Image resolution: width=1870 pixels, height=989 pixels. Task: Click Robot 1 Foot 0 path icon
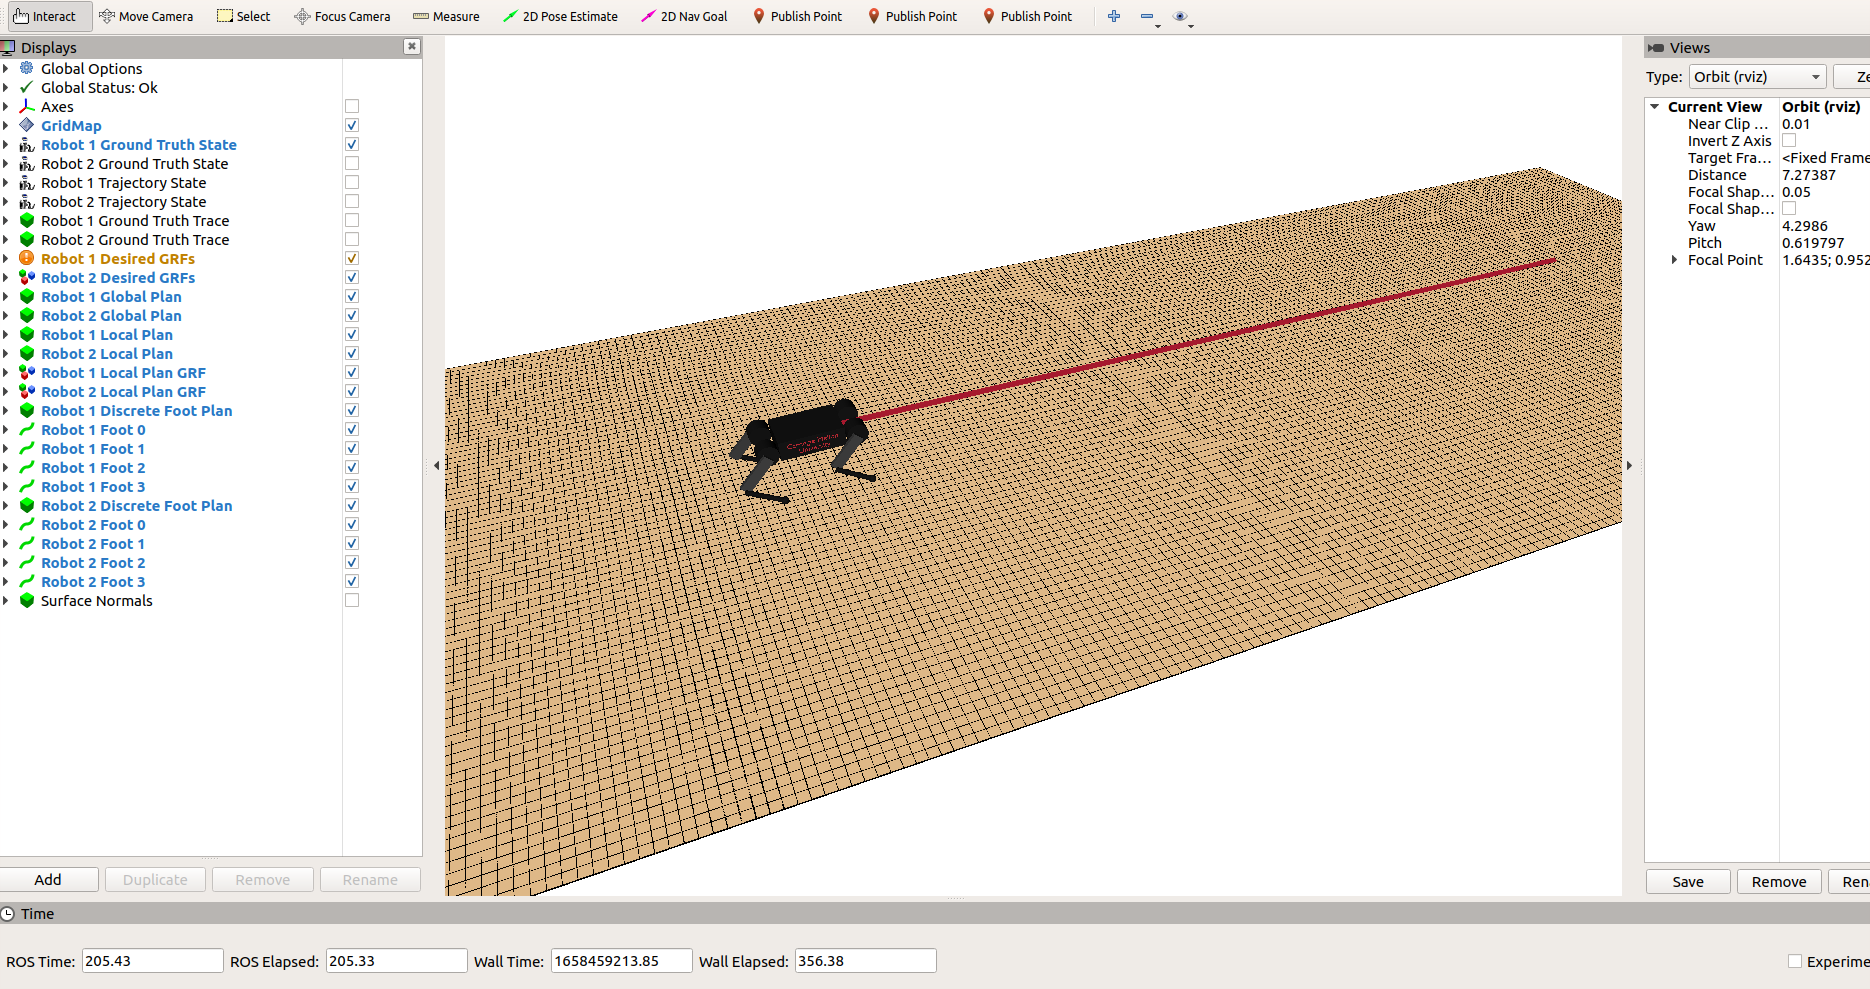click(27, 429)
